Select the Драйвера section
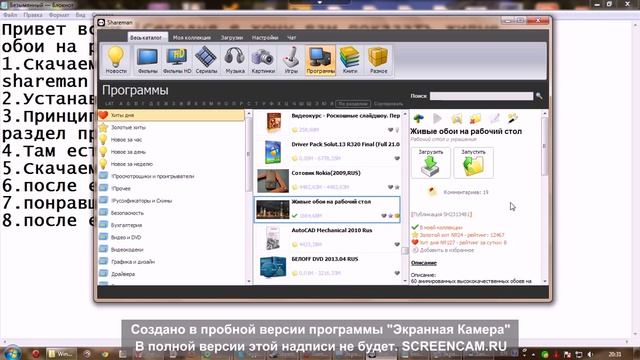Screen dimensions: 640x360 click(x=171, y=274)
